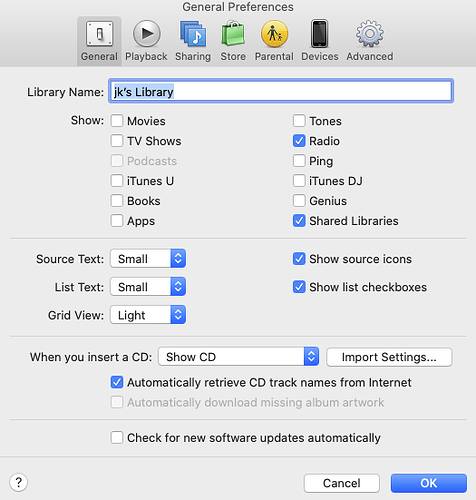The image size is (476, 500).
Task: Confirm preferences with OK
Action: click(429, 483)
